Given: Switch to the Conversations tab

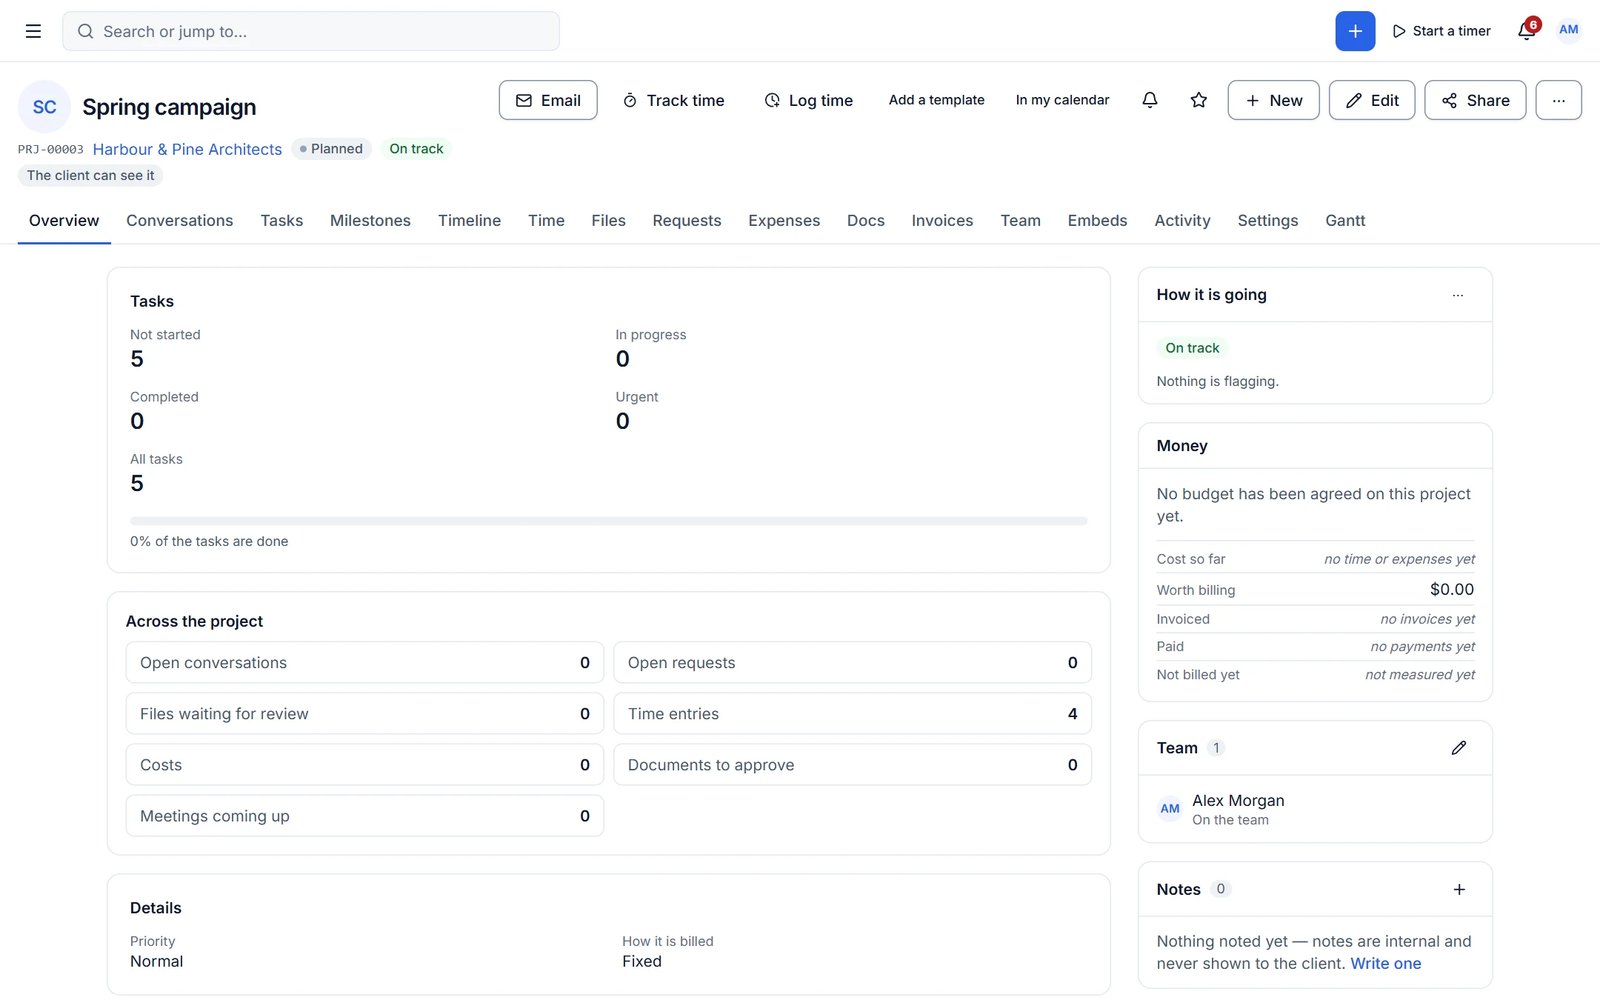Looking at the screenshot, I should 180,221.
